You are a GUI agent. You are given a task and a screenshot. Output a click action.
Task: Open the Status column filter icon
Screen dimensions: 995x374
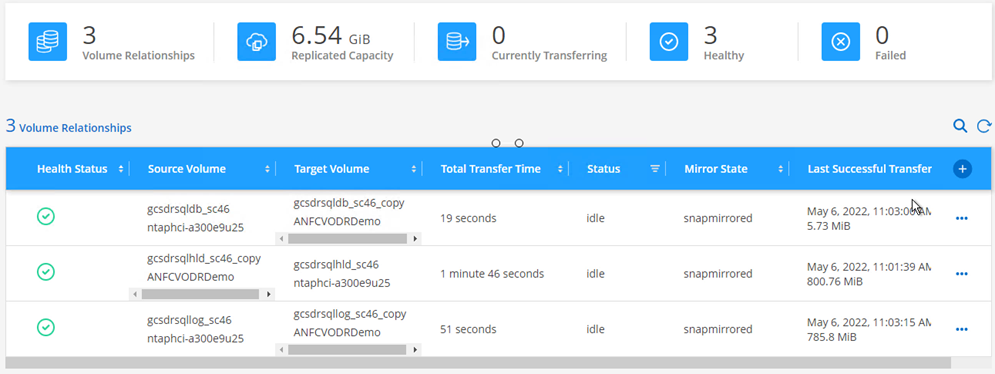tap(655, 169)
